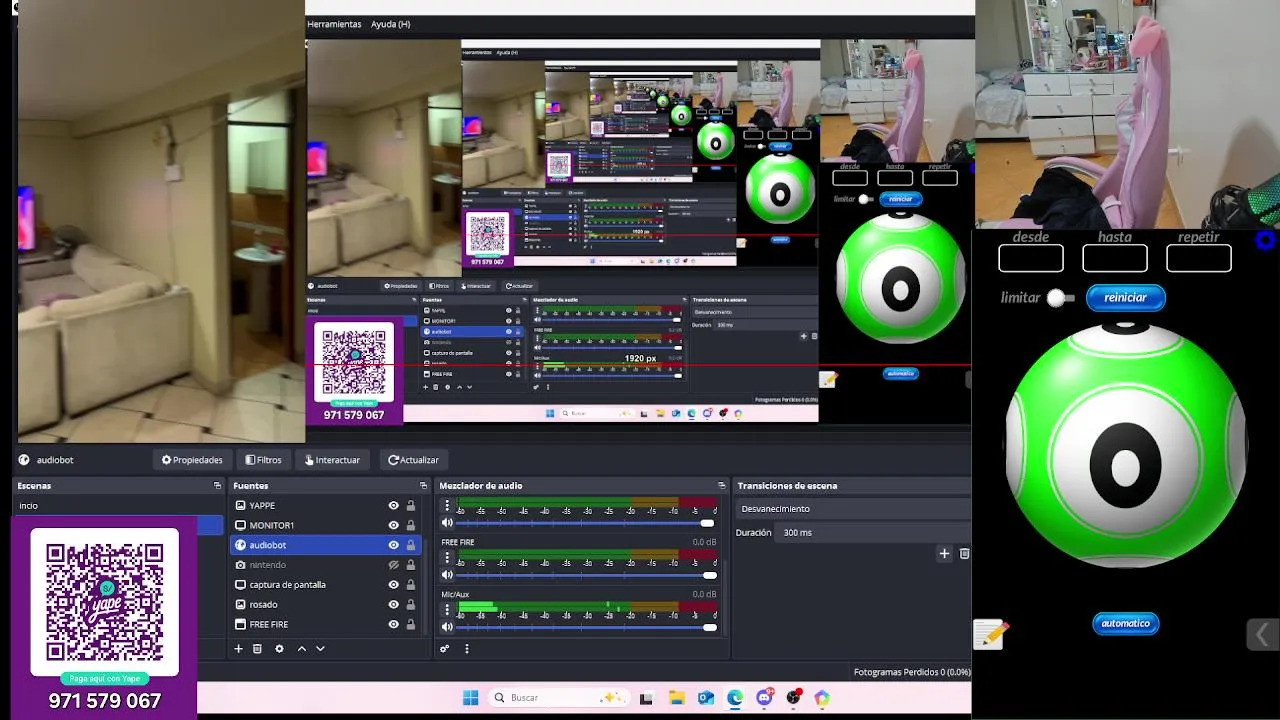Screen dimensions: 1280x720
Task: Show the hidden nintendo source
Action: click(x=394, y=565)
